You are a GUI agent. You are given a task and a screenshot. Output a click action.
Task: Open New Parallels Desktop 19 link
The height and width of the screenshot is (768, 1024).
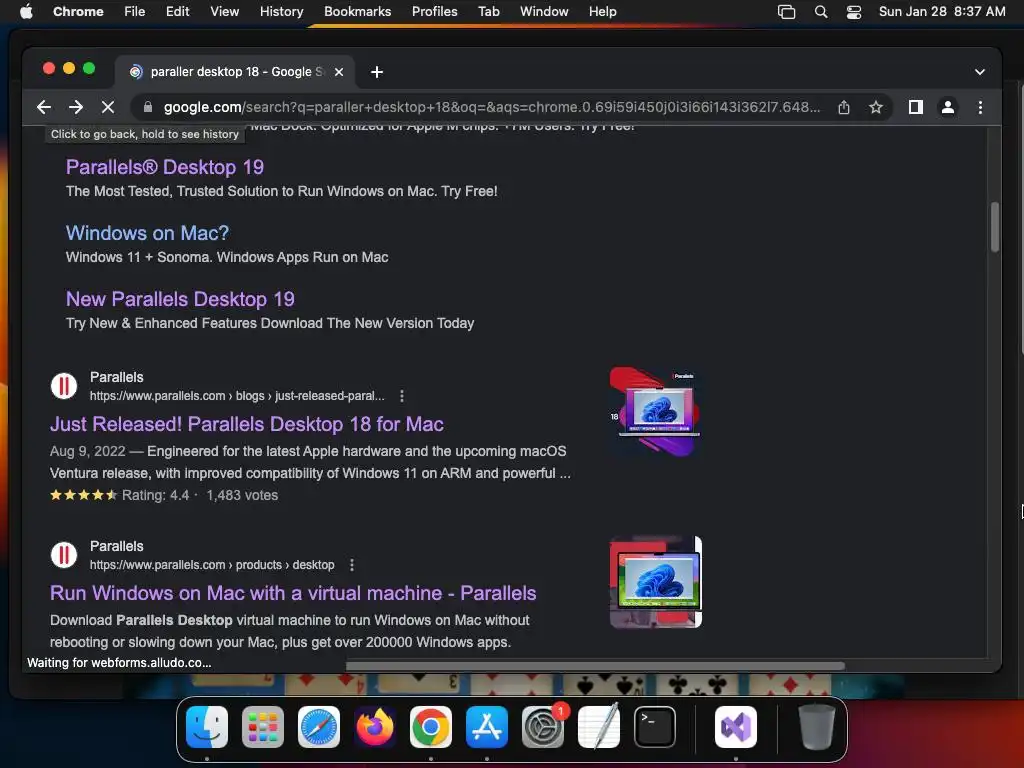(x=180, y=299)
